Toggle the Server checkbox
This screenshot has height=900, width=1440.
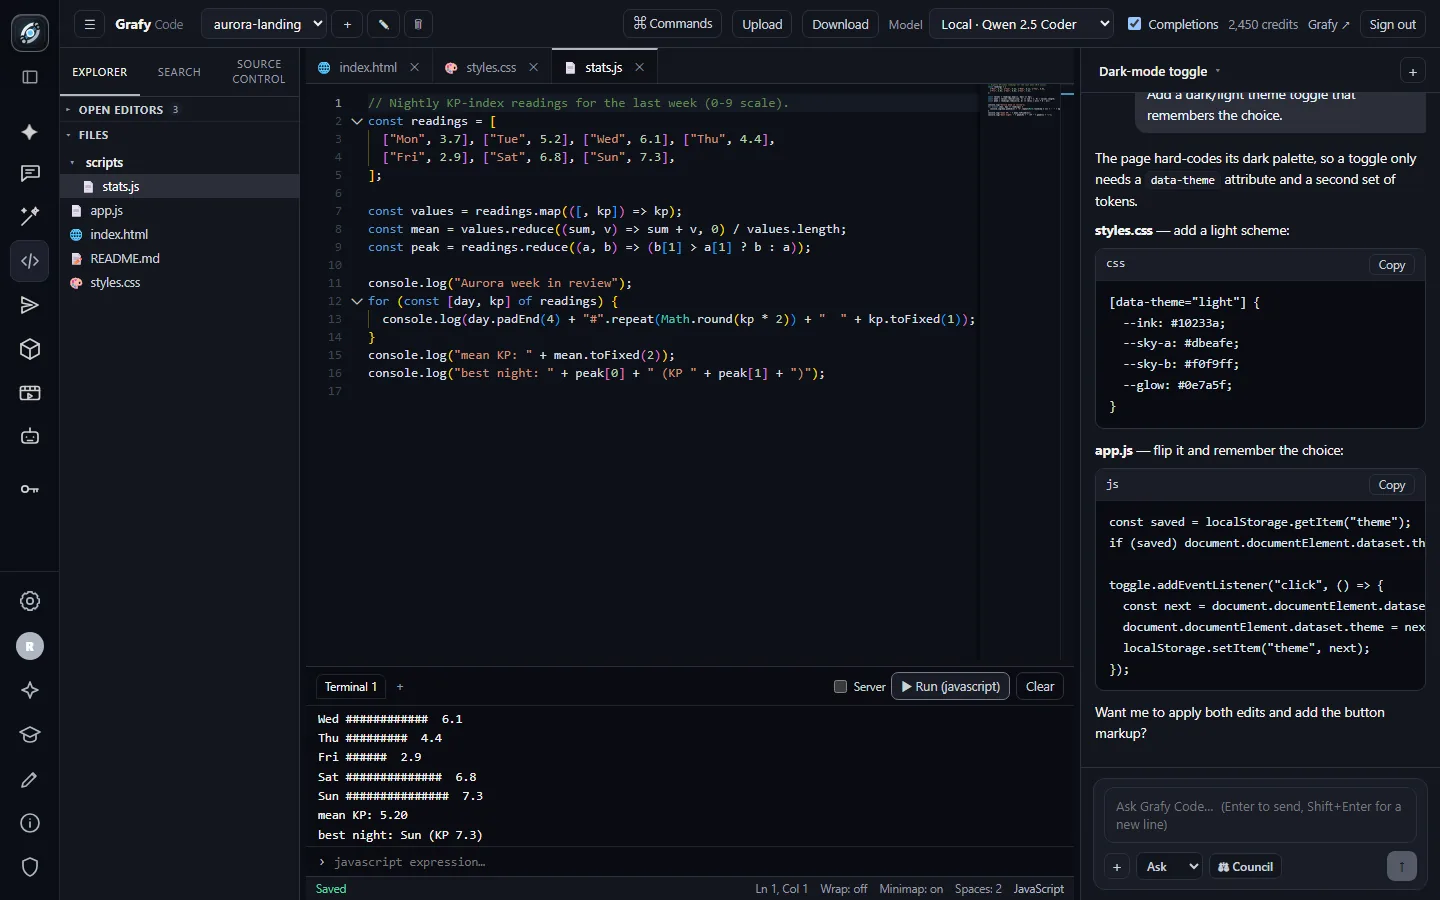point(840,687)
